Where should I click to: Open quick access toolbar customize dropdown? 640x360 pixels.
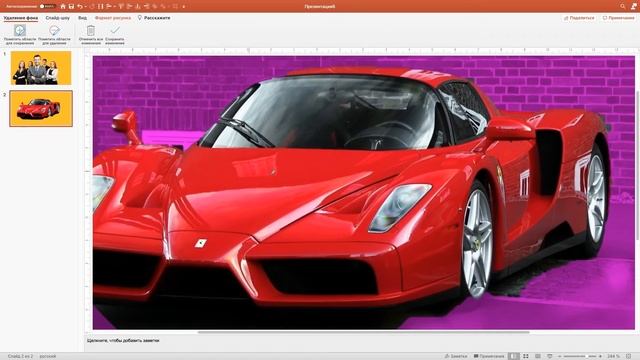click(184, 7)
